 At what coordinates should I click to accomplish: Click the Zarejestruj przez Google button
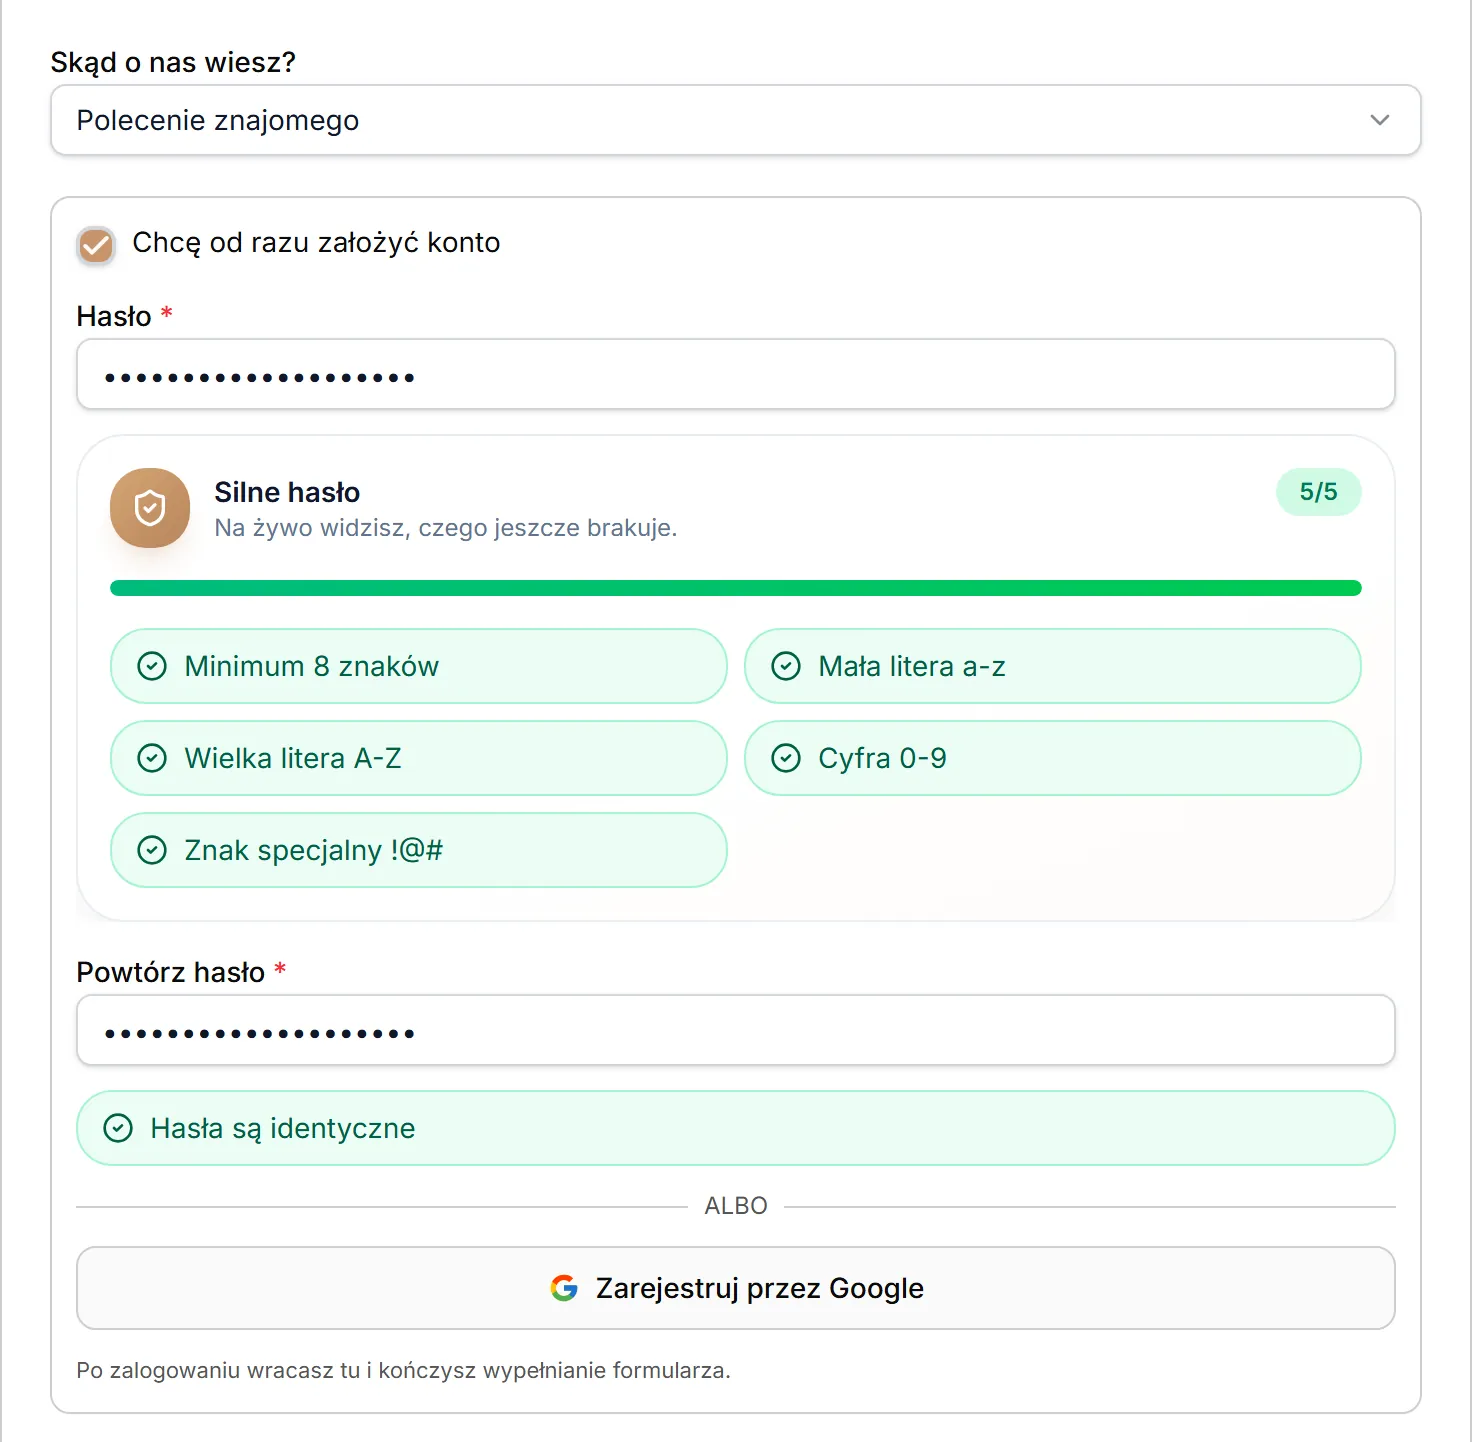[x=736, y=1288]
